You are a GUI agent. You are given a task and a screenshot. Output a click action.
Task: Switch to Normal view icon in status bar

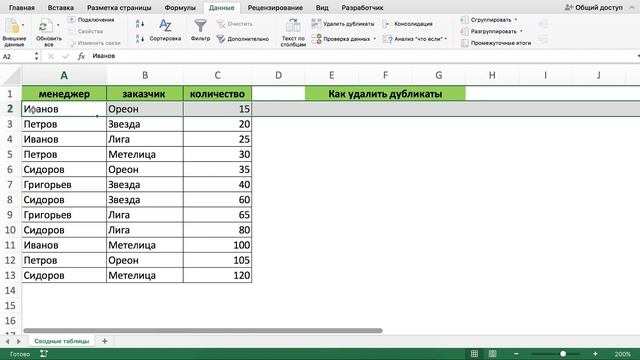(x=474, y=353)
